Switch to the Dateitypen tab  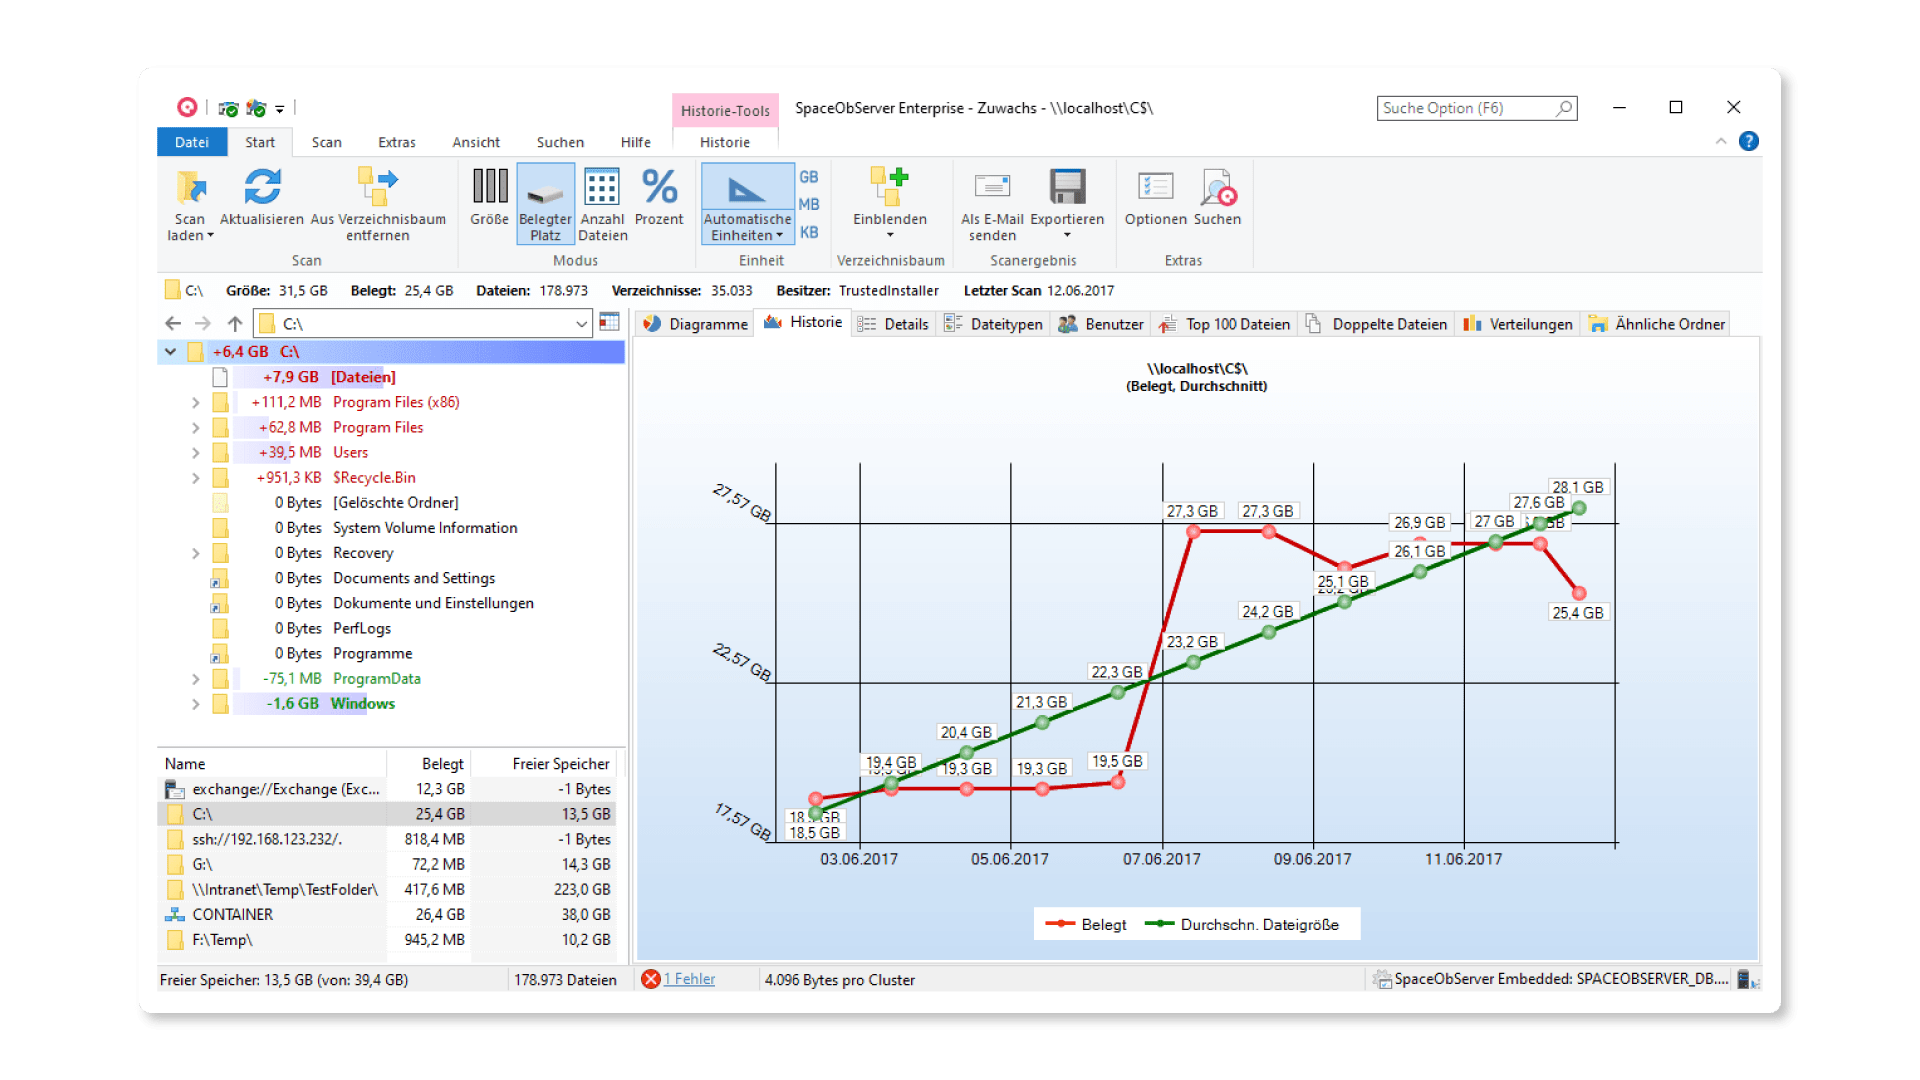[993, 324]
